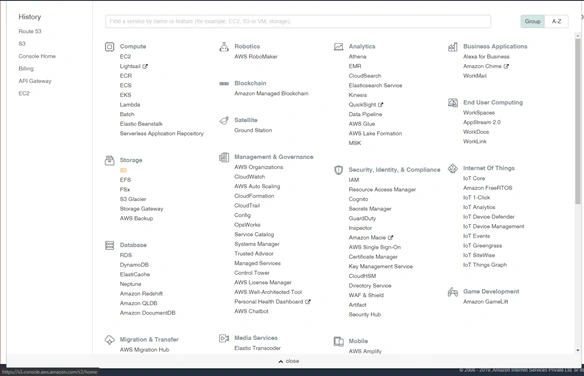Click the Mobile category icon
The width and height of the screenshot is (584, 376).
click(339, 341)
